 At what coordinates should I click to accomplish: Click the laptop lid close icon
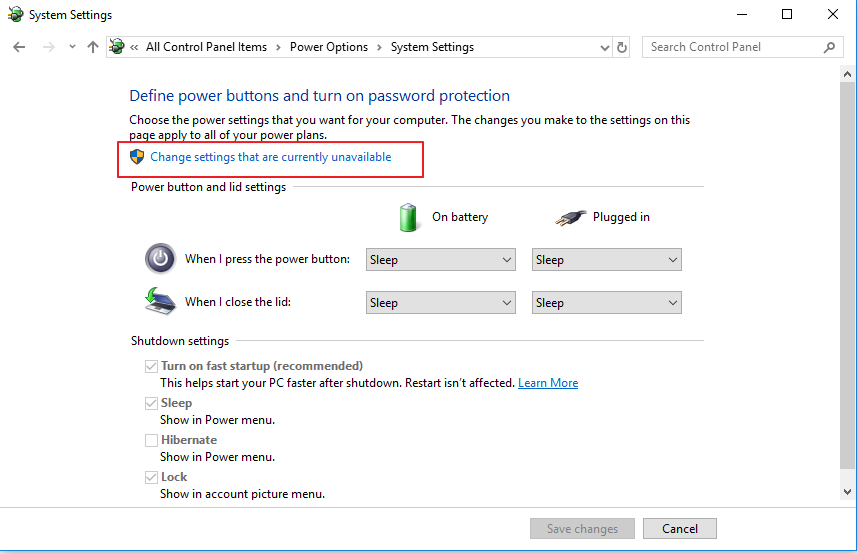click(160, 301)
